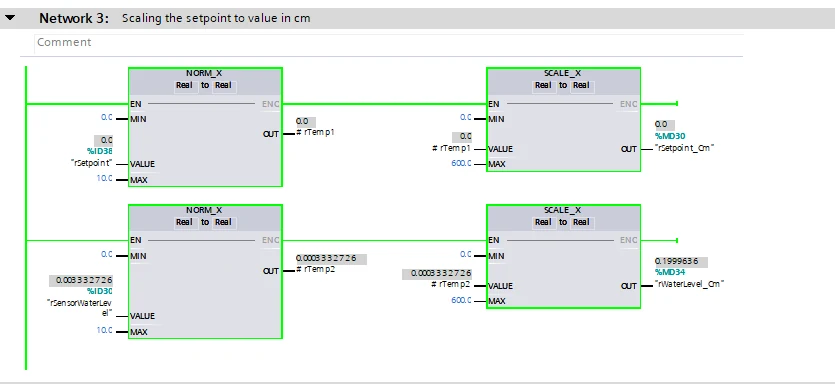
Task: Click the #rTemp1 output of top NORM_X
Action: click(315, 132)
